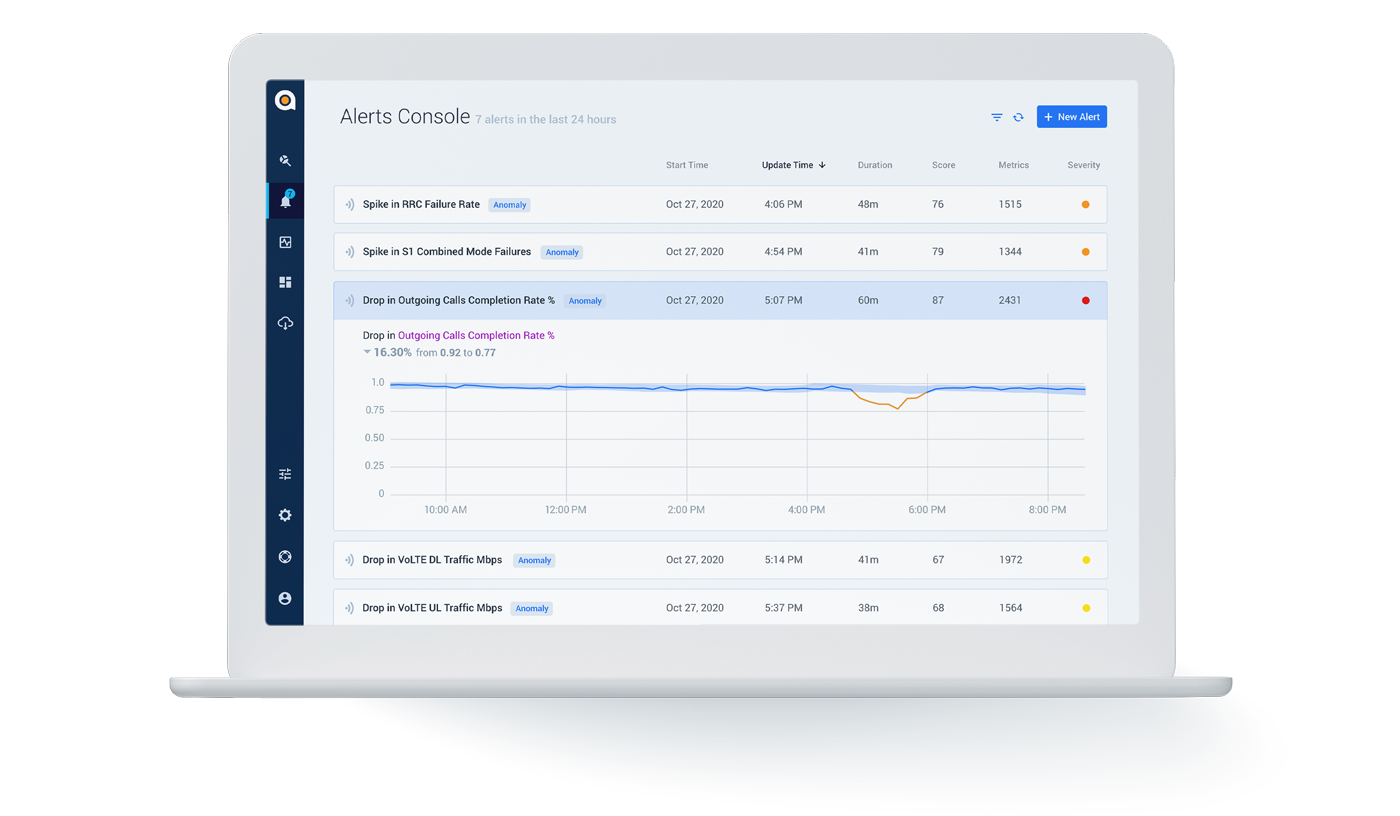Click Anomaly tag on Outgoing Calls Completion row

(x=585, y=301)
